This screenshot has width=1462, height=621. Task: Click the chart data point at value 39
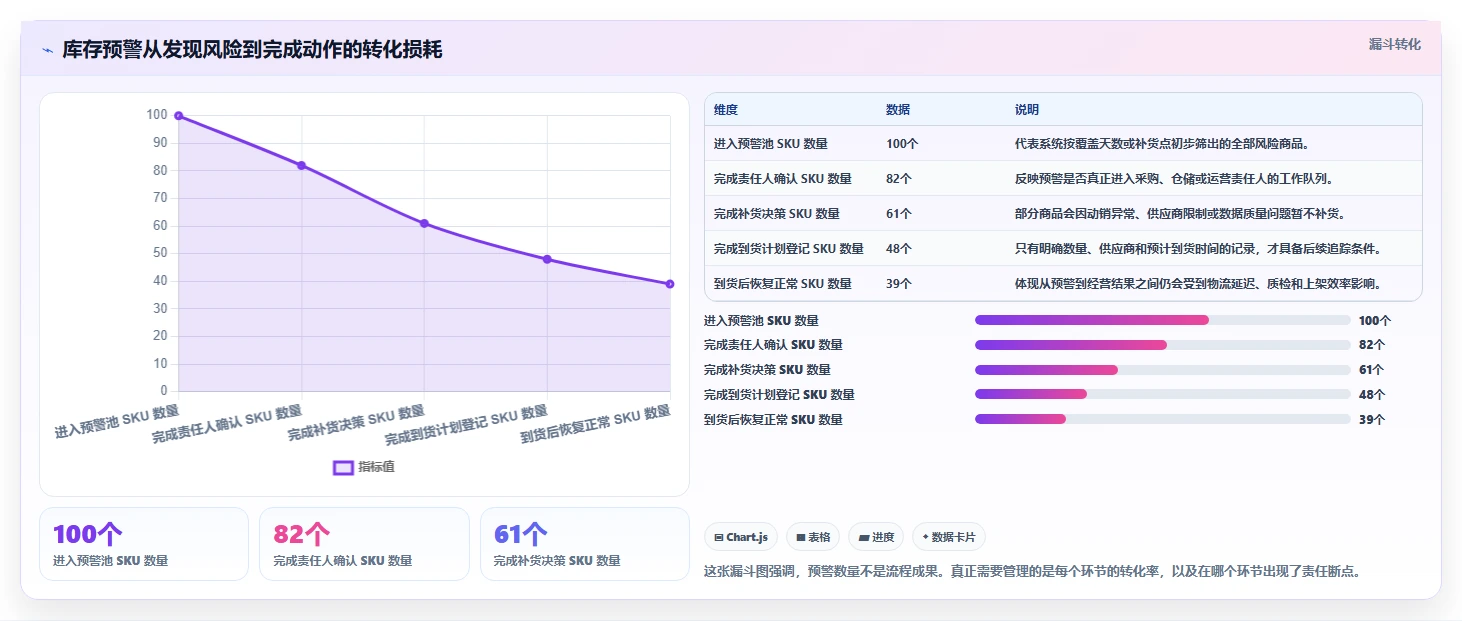pyautogui.click(x=670, y=284)
